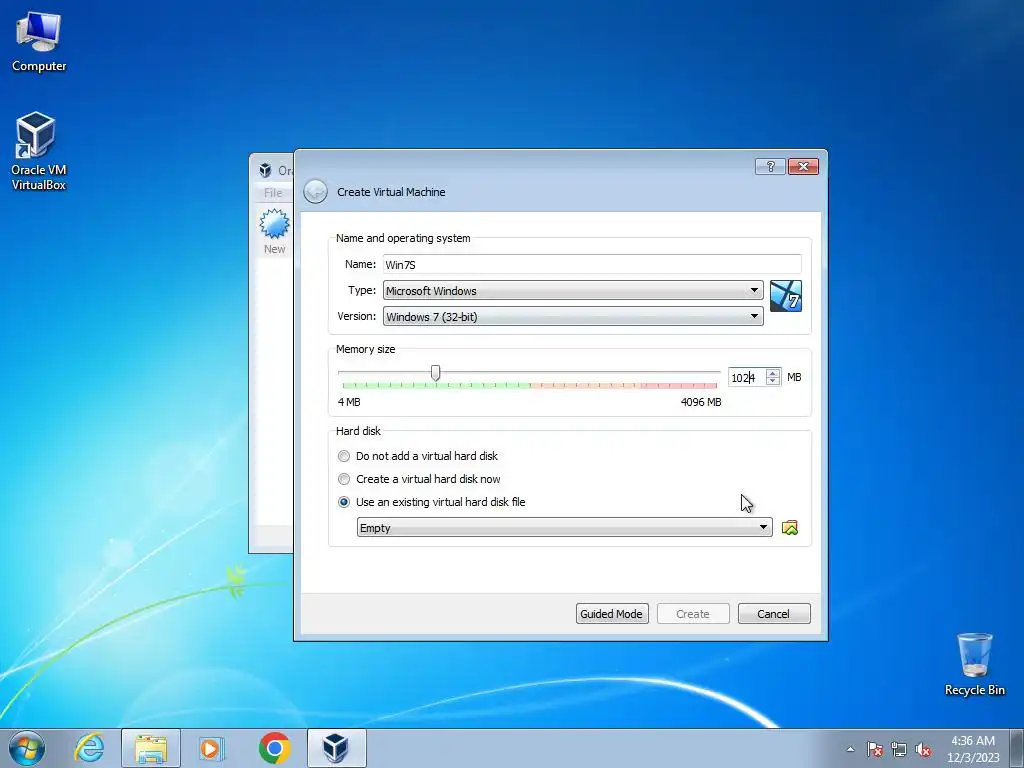This screenshot has height=768, width=1024.
Task: Click the Create button
Action: 693,614
